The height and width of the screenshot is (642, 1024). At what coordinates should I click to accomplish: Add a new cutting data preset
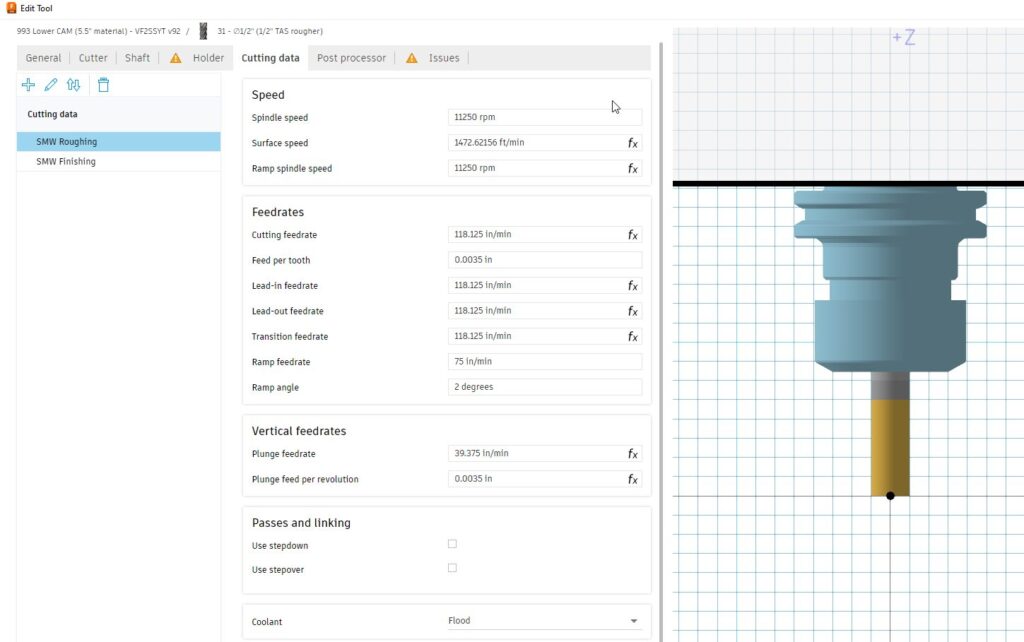tap(28, 85)
